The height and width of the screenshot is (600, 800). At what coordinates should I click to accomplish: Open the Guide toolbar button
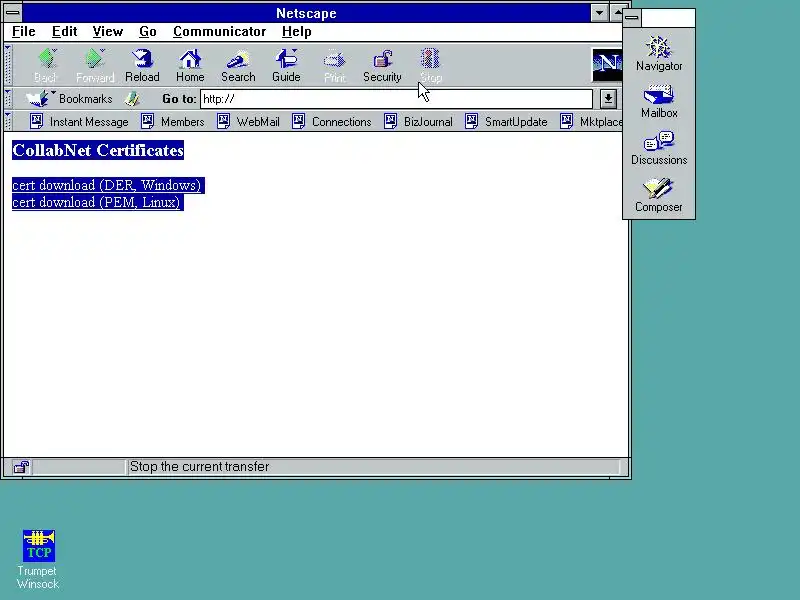click(286, 65)
